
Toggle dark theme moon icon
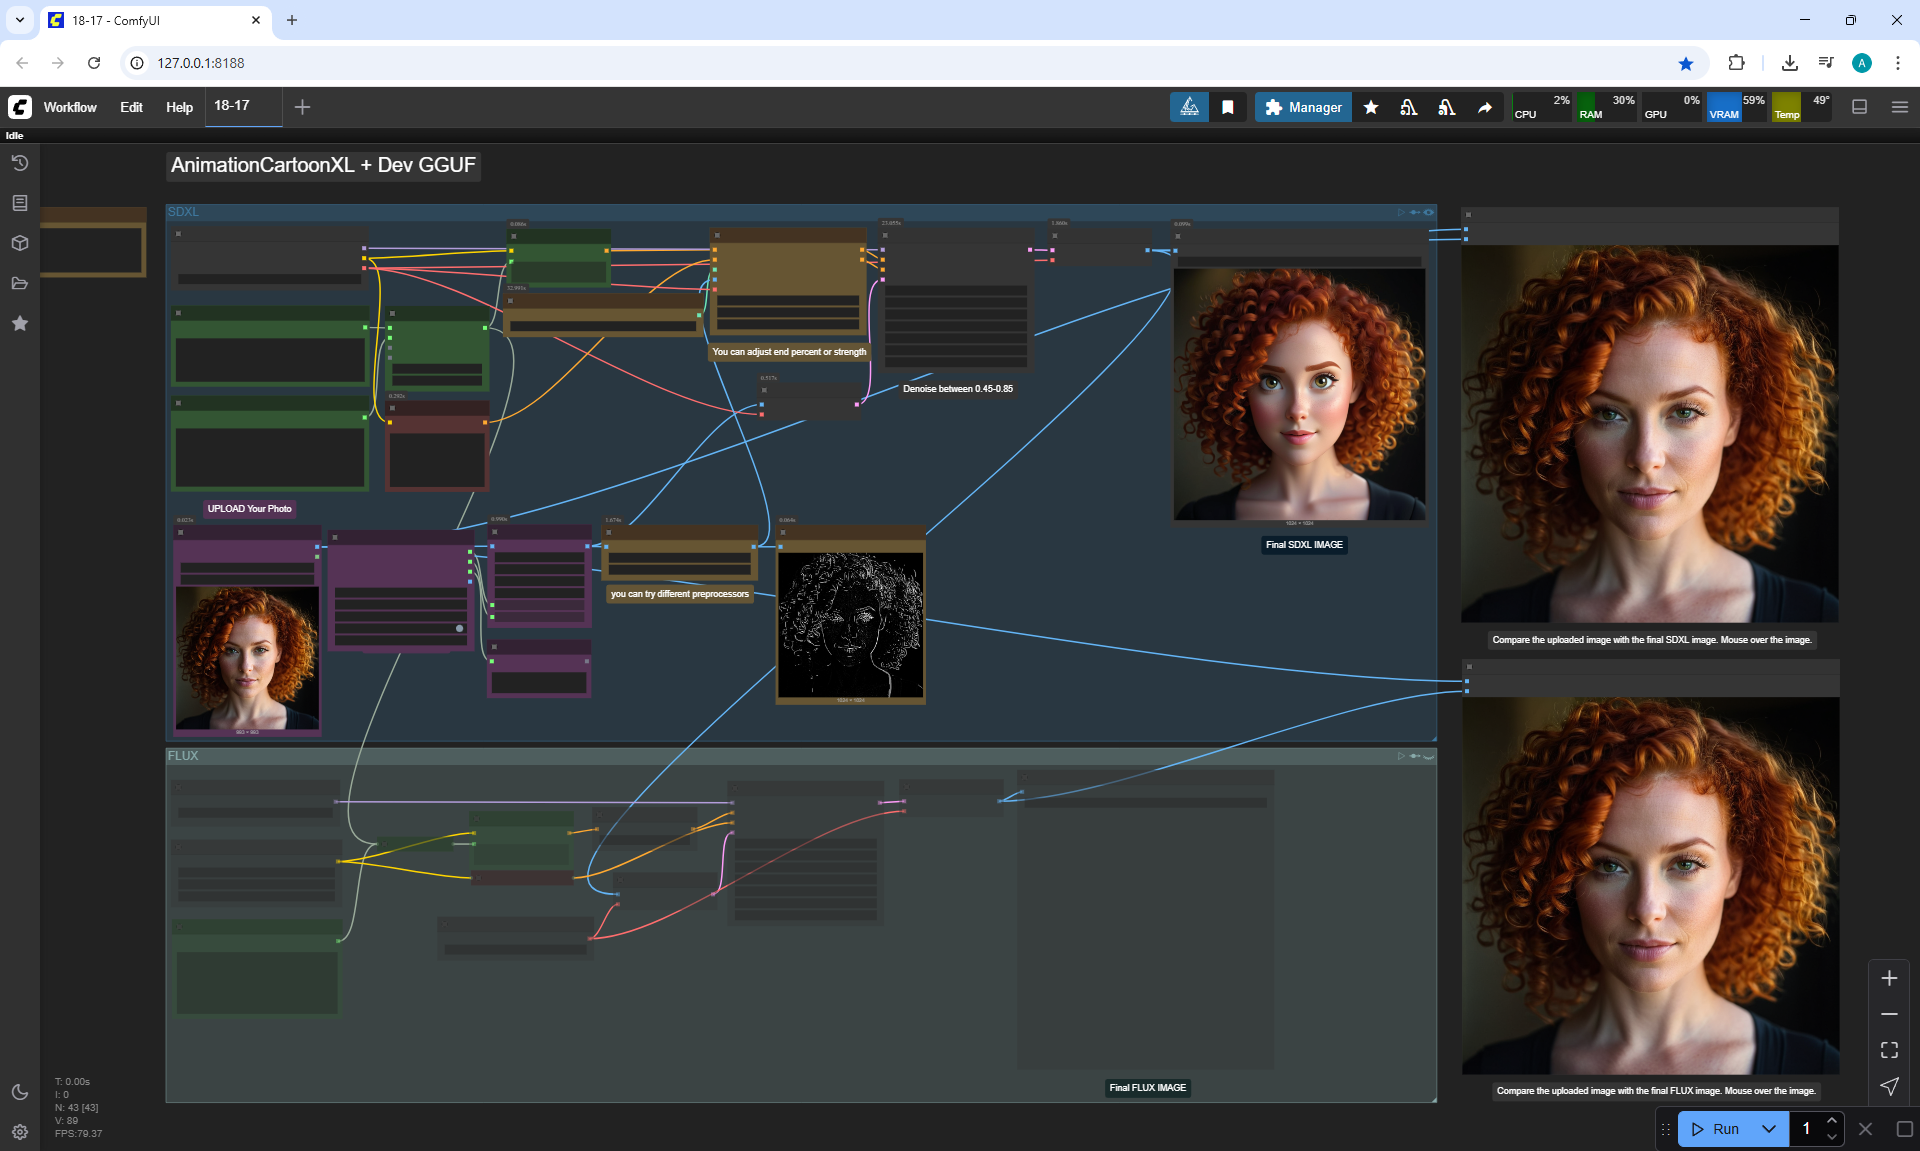tap(20, 1092)
